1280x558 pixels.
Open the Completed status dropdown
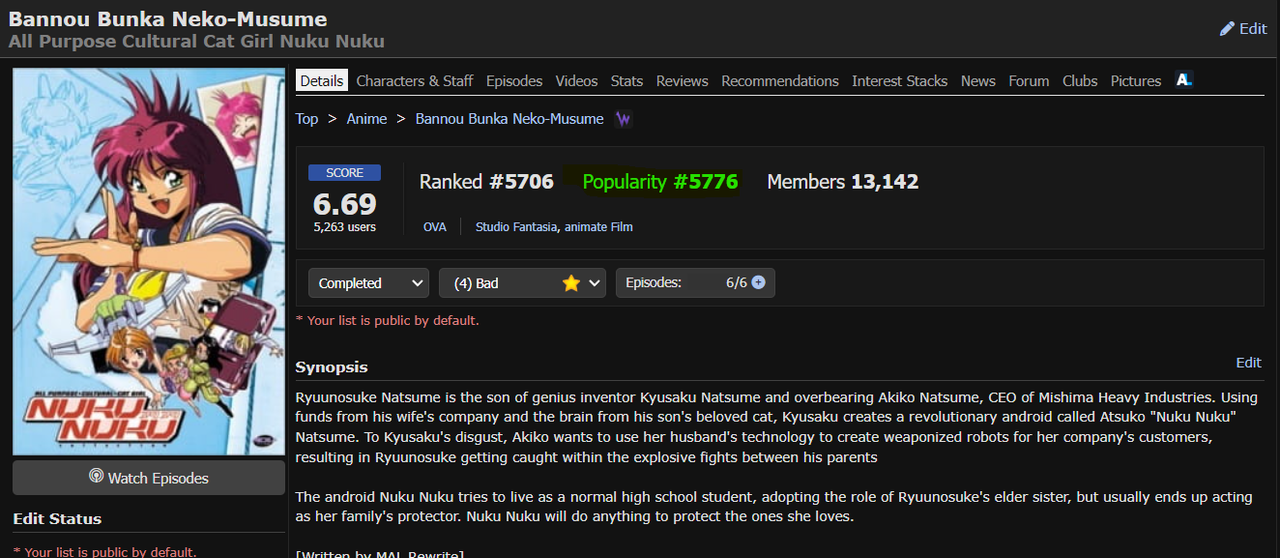click(x=368, y=283)
